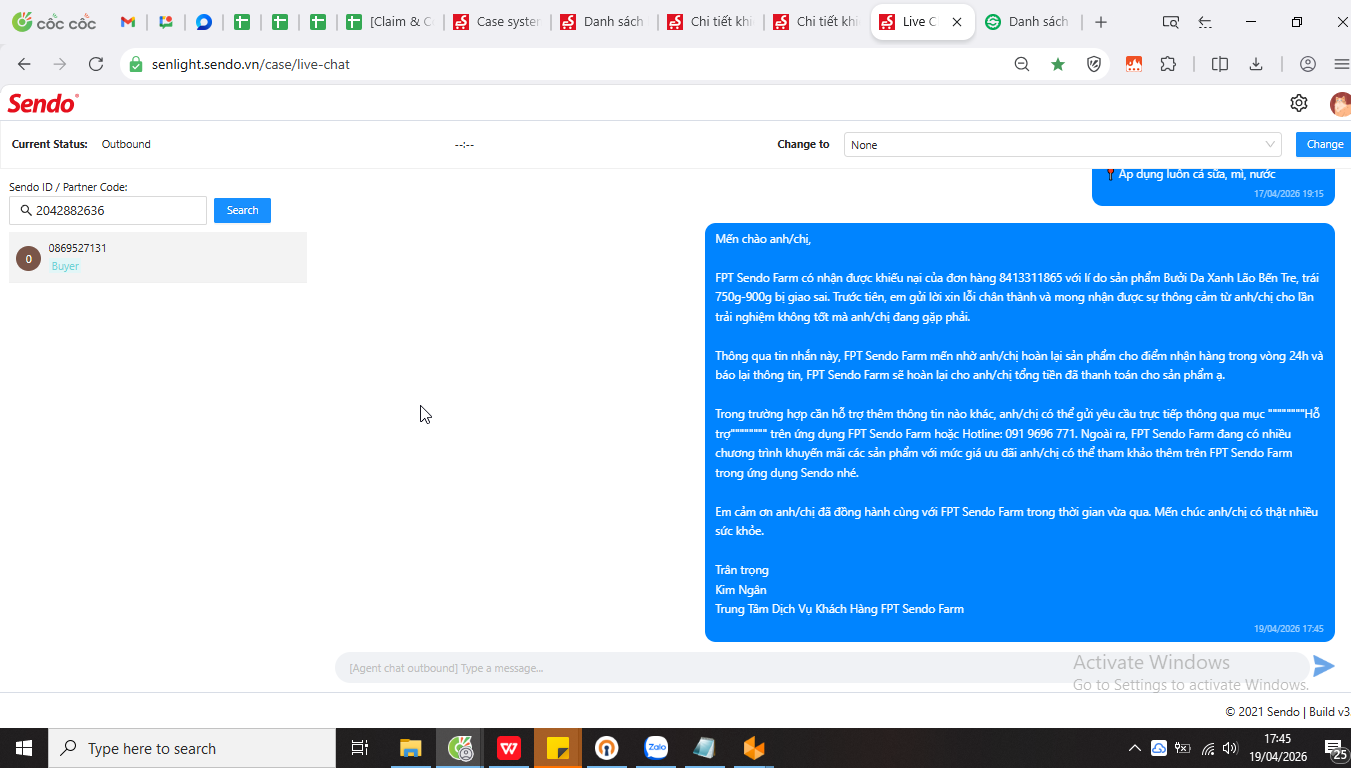Image resolution: width=1351 pixels, height=768 pixels.
Task: Open the pinned Gmail tab
Action: point(128,22)
